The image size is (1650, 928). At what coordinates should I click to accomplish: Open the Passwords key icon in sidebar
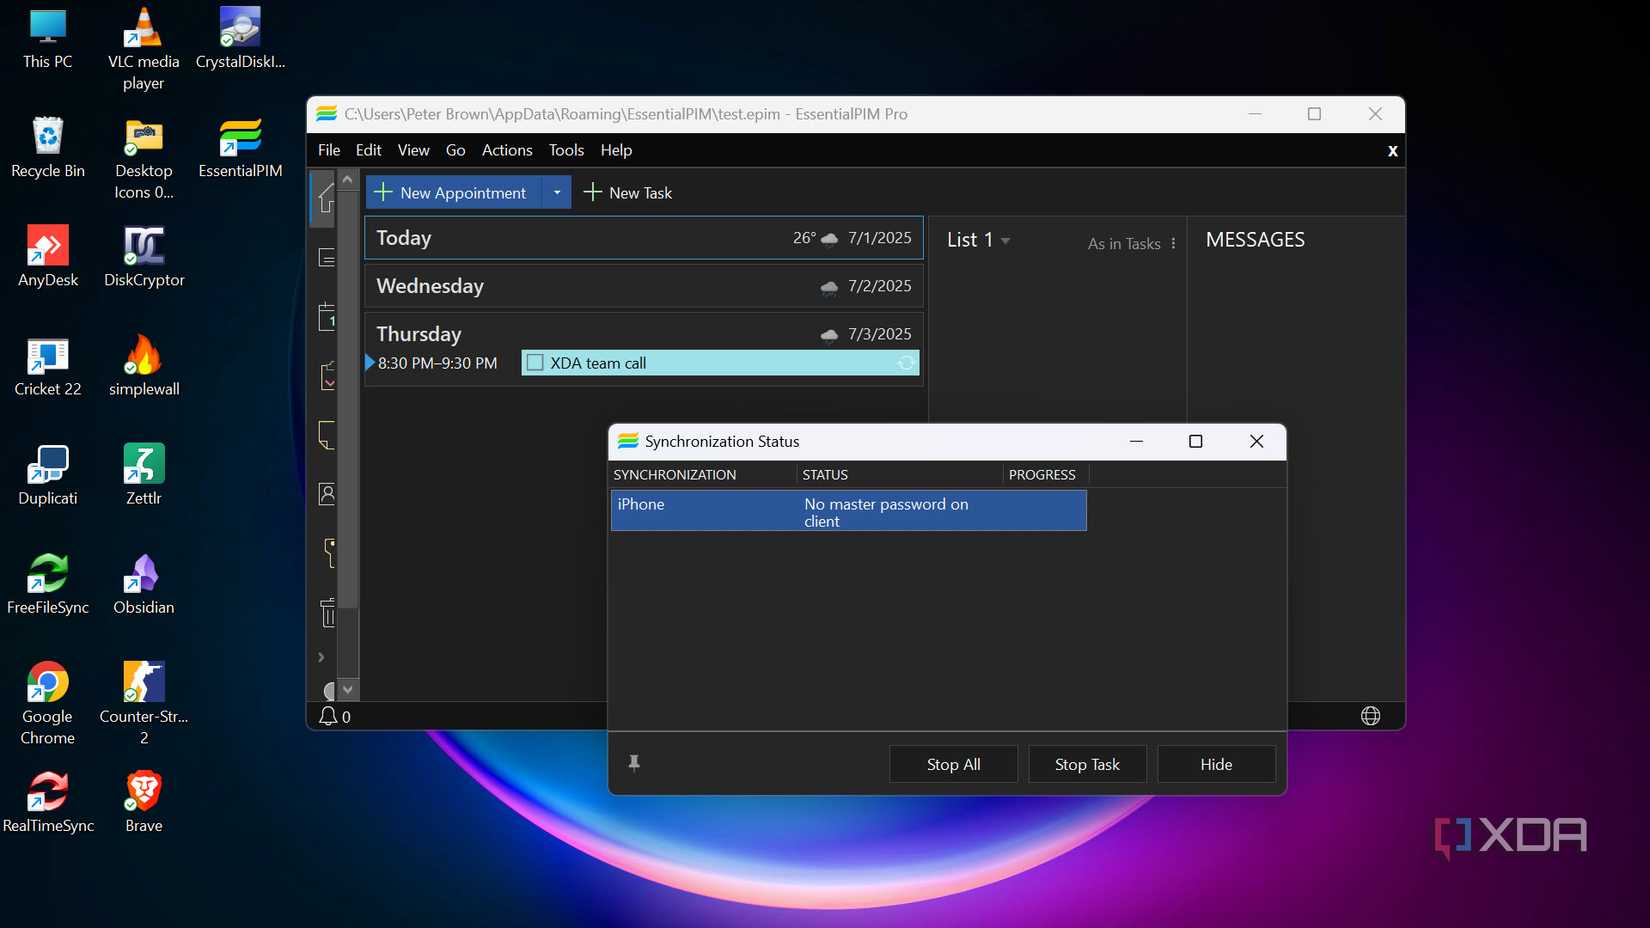coord(328,552)
